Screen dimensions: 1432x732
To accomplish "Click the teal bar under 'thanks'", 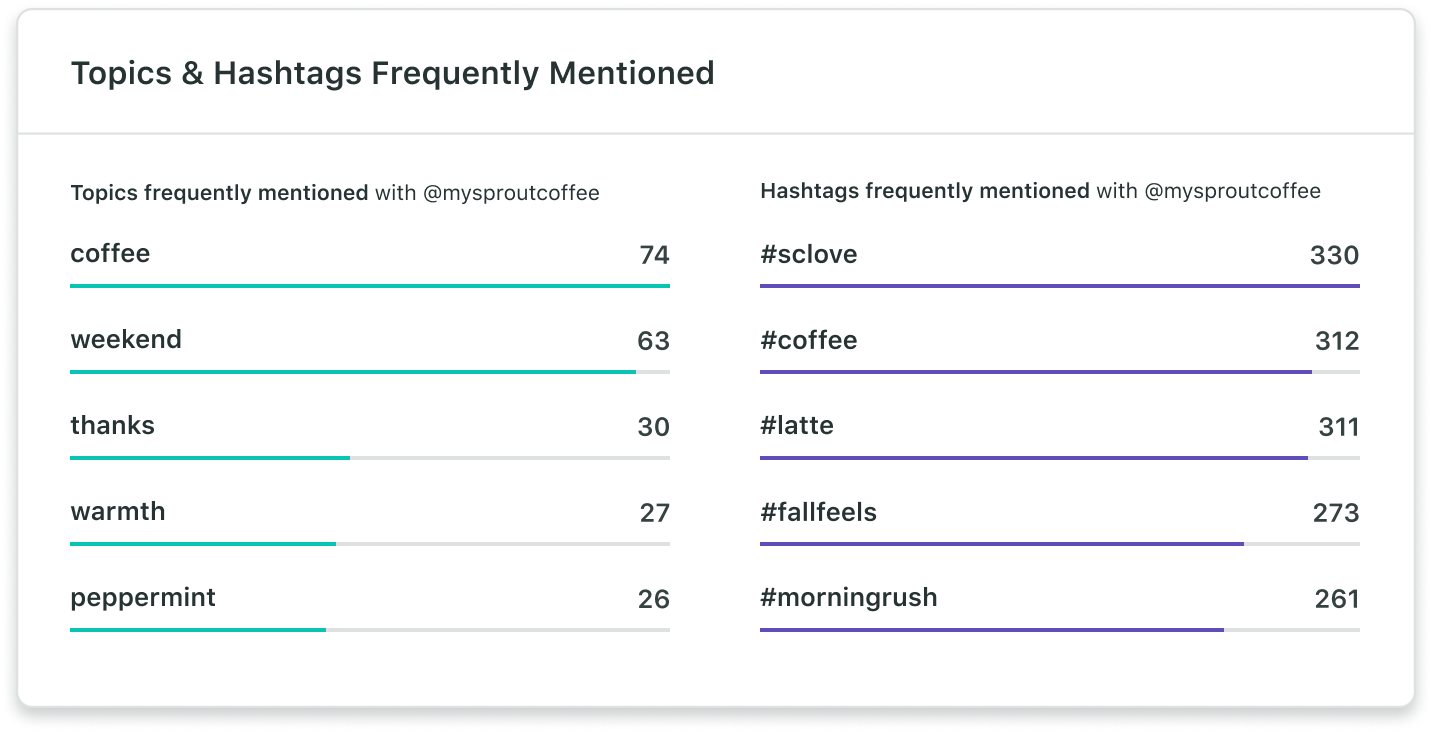I will pos(210,458).
